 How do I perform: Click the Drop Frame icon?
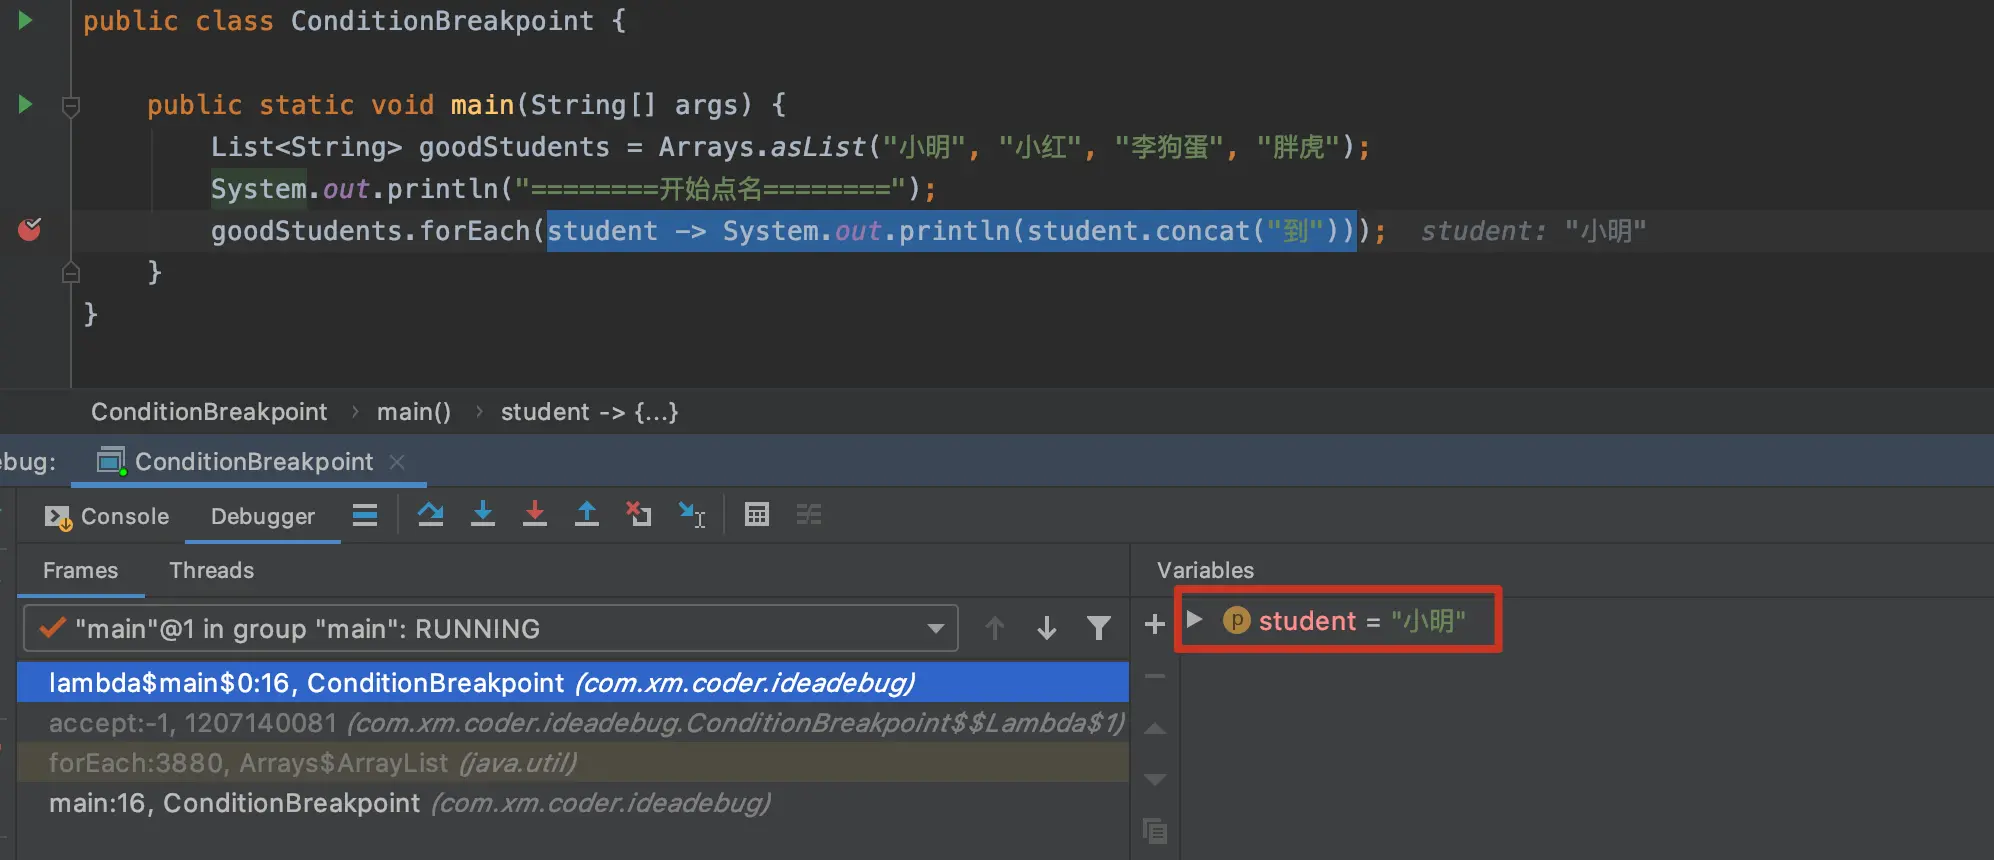tap(638, 514)
